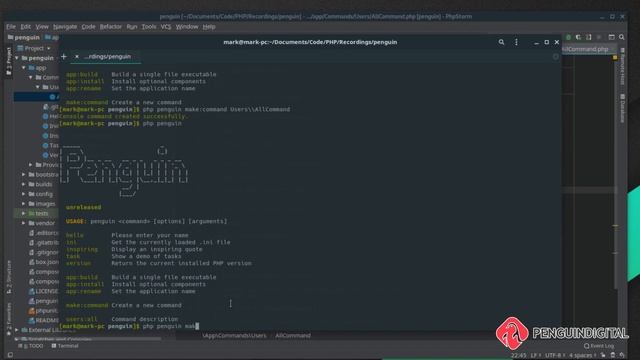Select the box.json file
The width and height of the screenshot is (640, 360).
44,262
